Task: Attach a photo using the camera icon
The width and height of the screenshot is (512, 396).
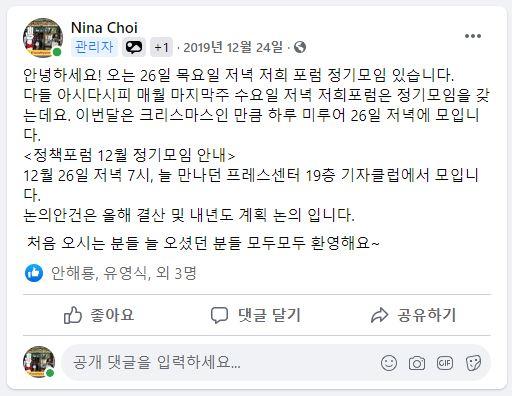Action: tap(417, 363)
